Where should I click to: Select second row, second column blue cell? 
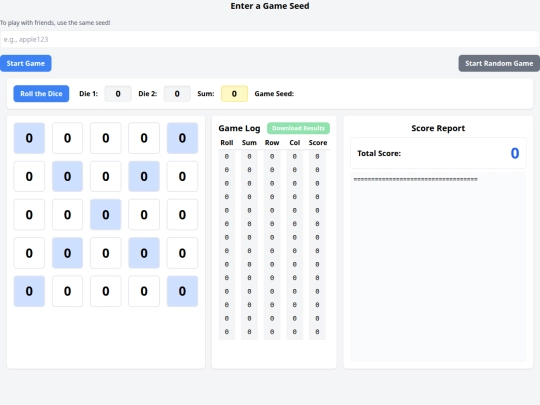[x=68, y=176]
